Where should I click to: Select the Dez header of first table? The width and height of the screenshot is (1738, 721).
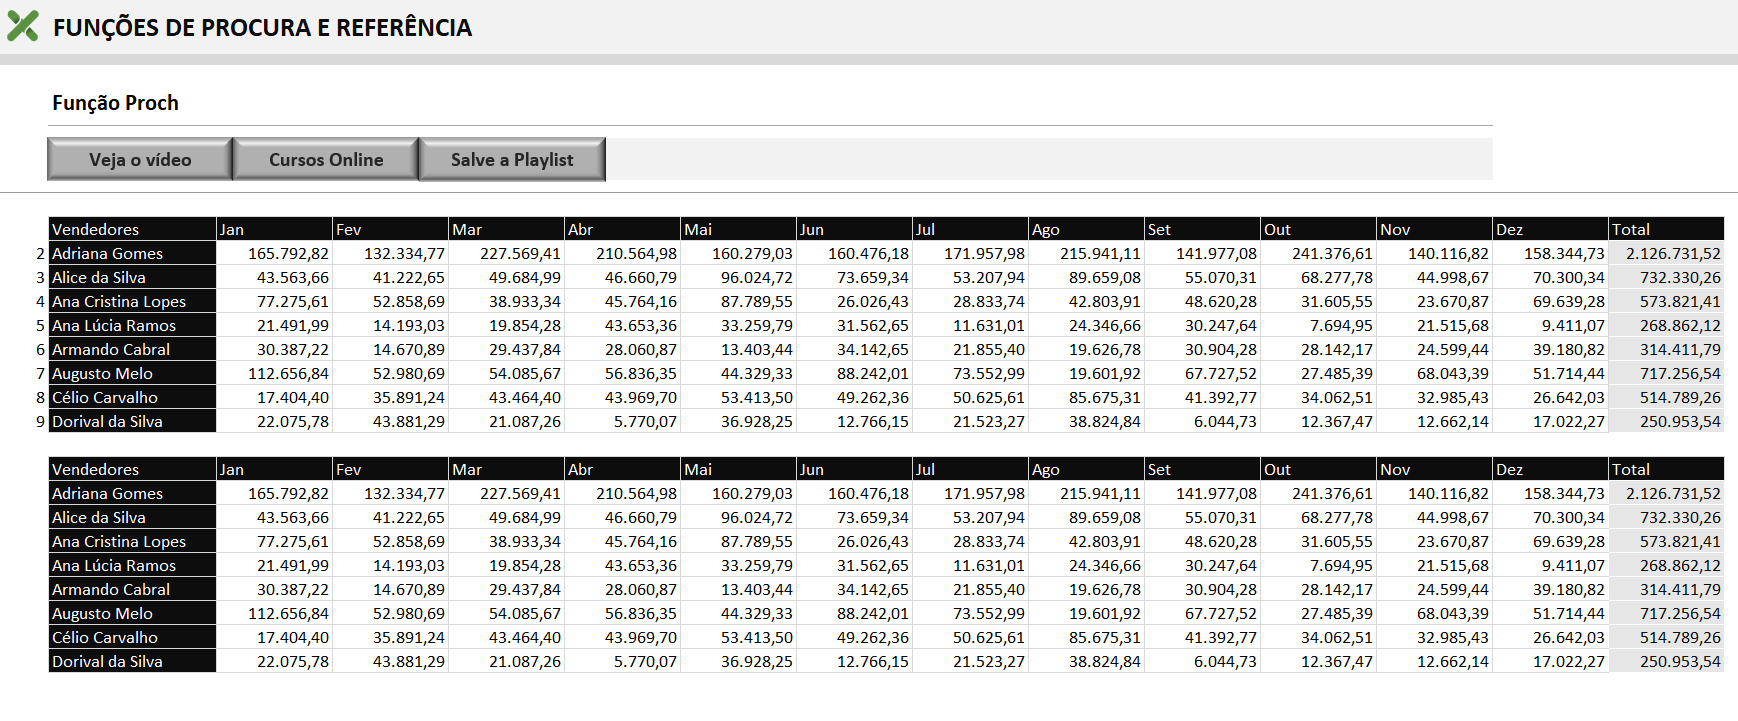(x=1550, y=229)
